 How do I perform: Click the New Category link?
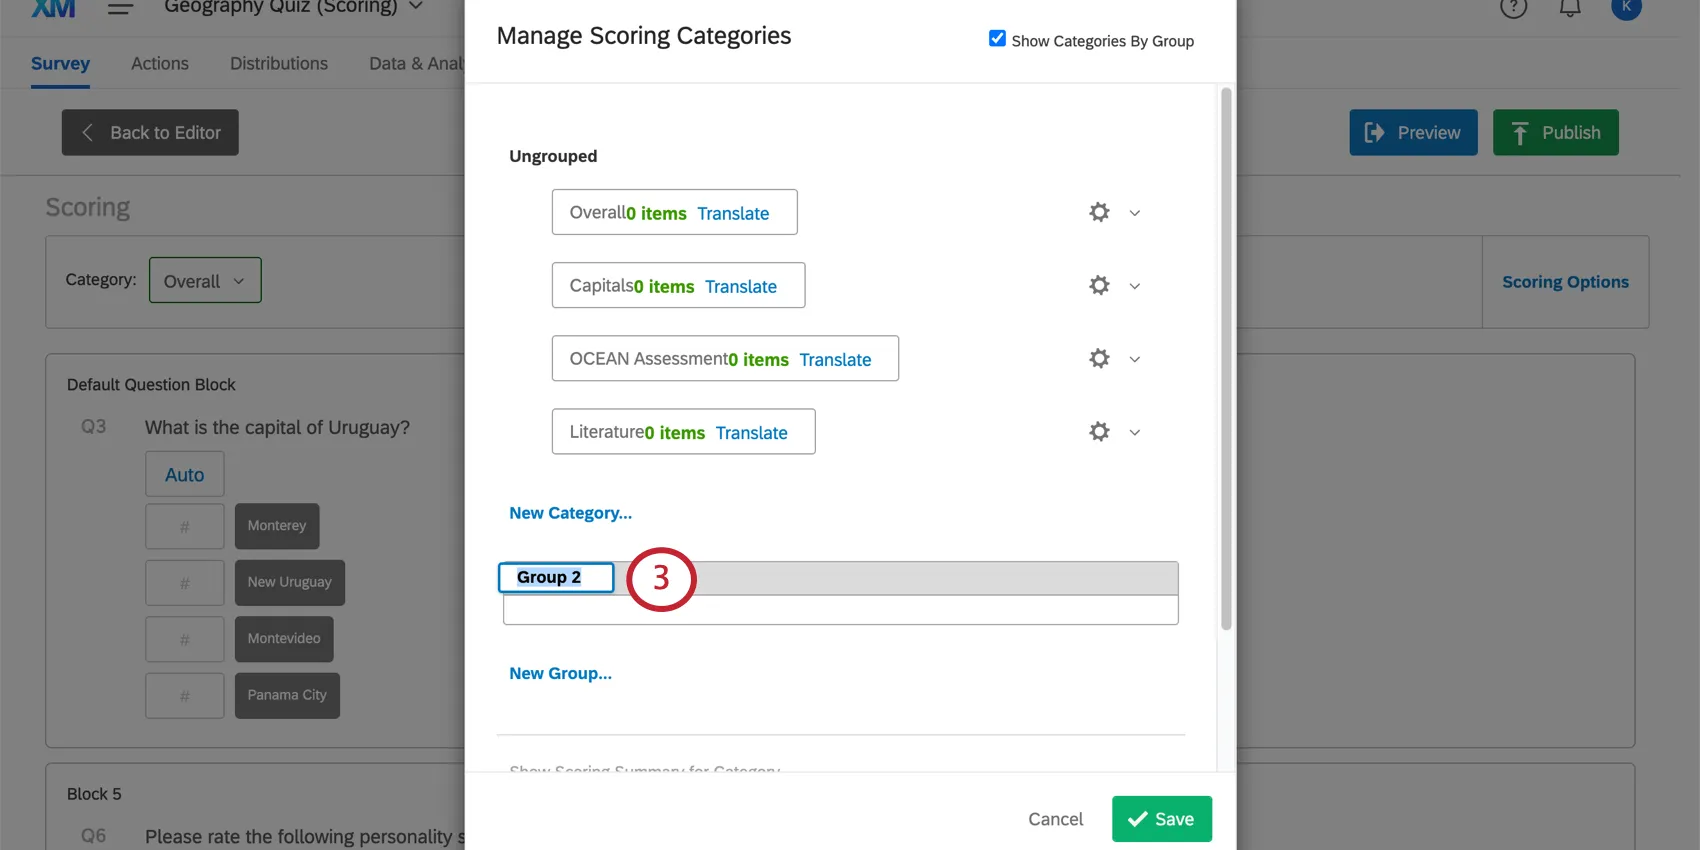pyautogui.click(x=570, y=512)
